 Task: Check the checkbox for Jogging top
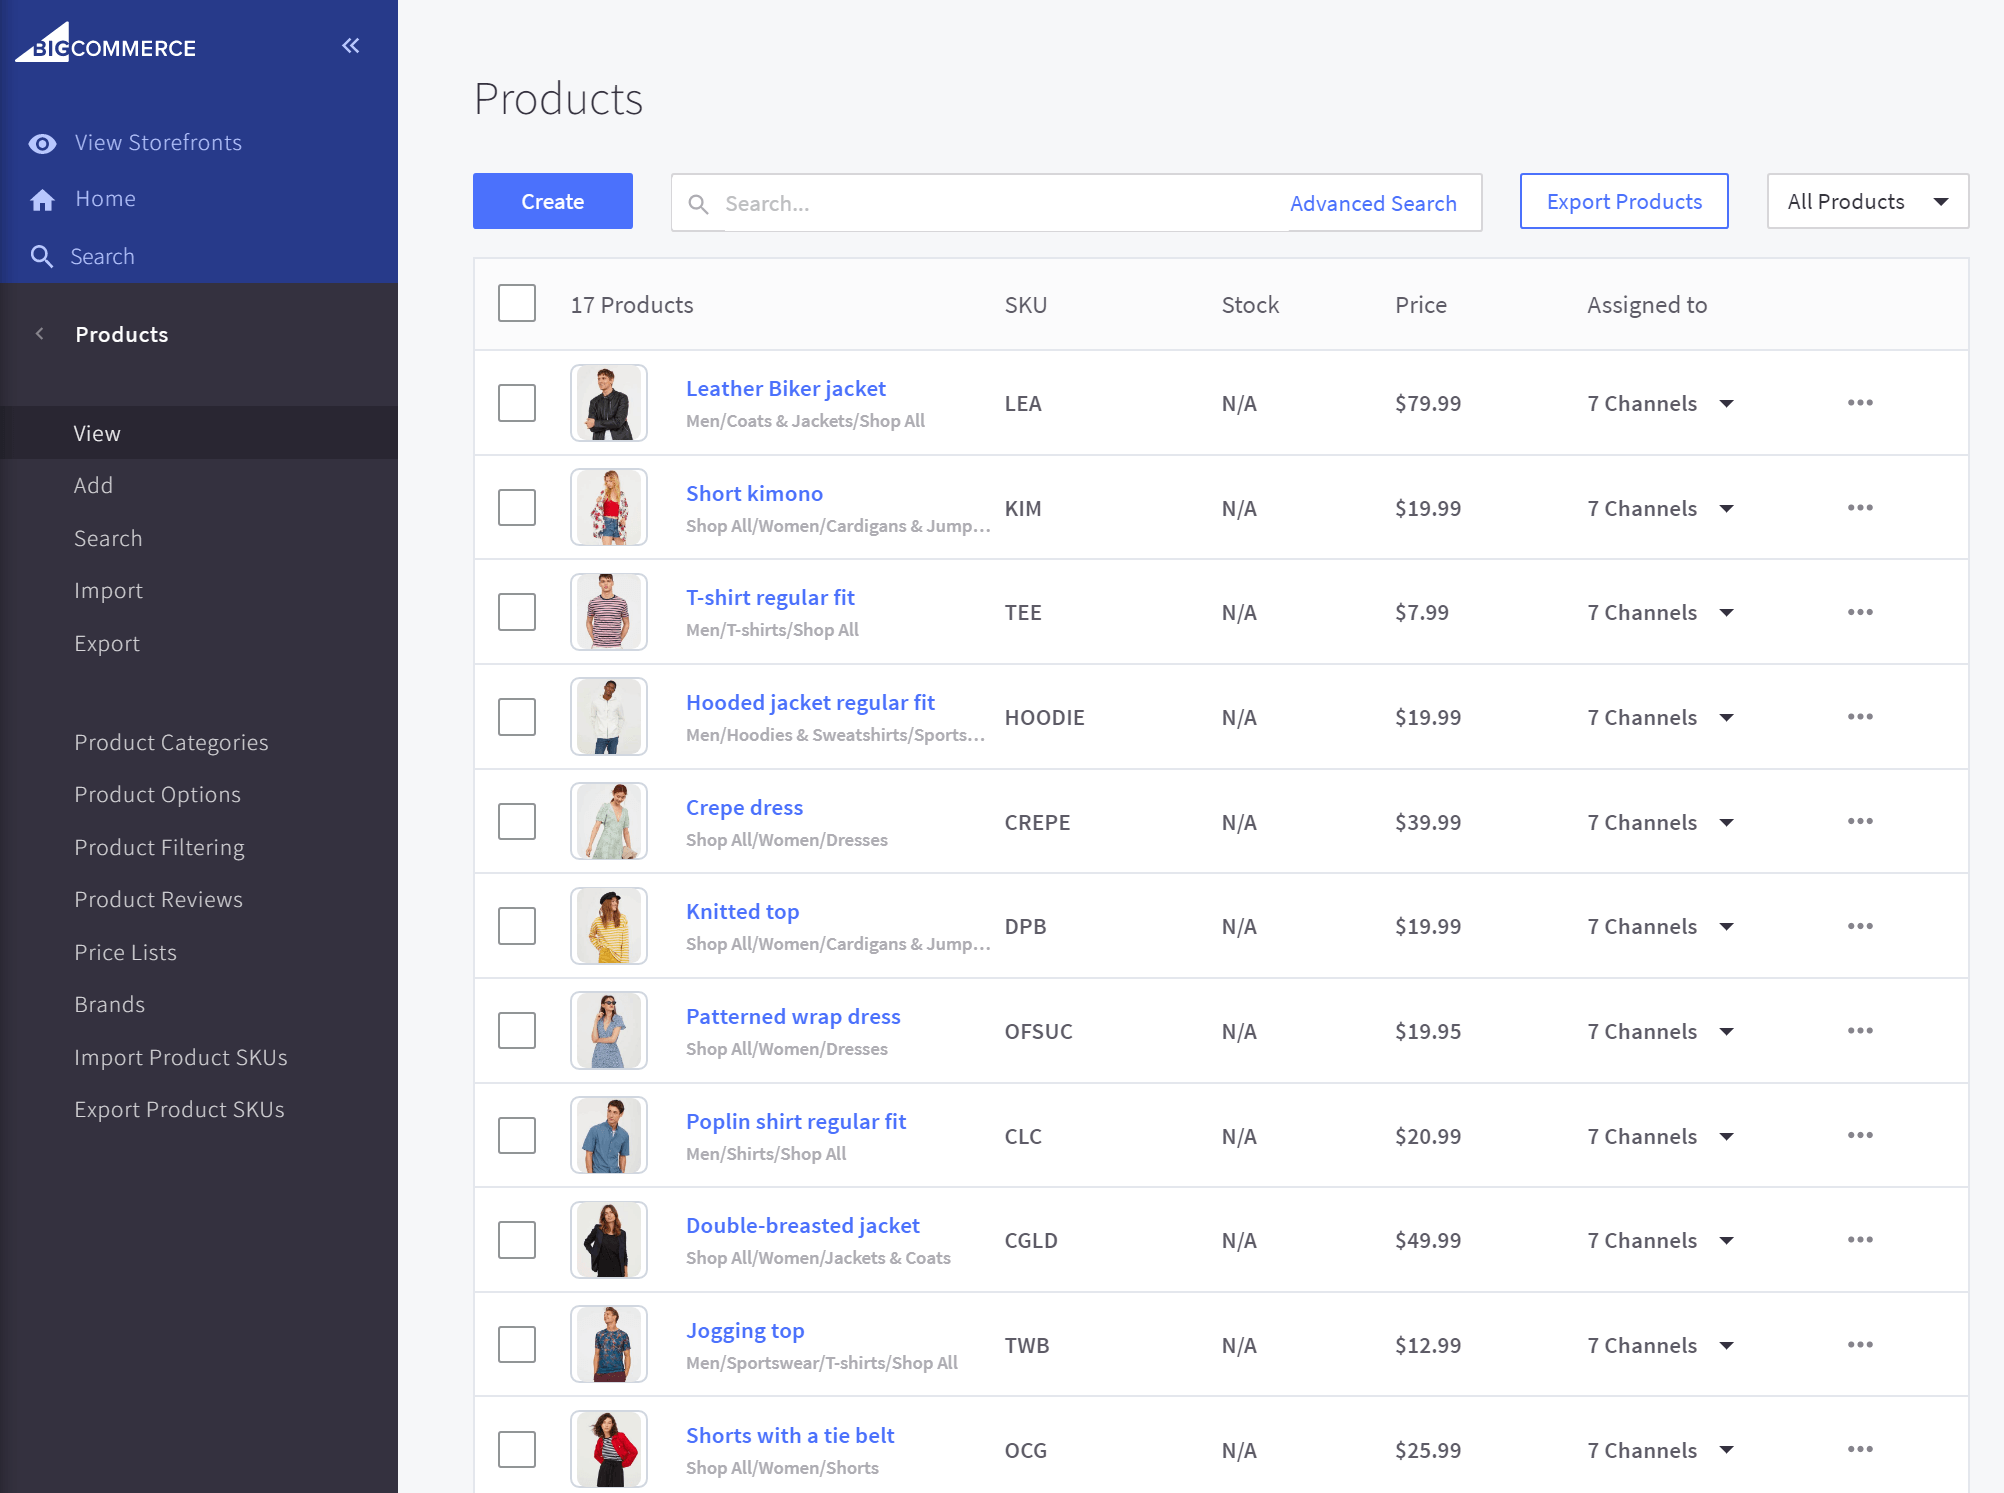516,1344
